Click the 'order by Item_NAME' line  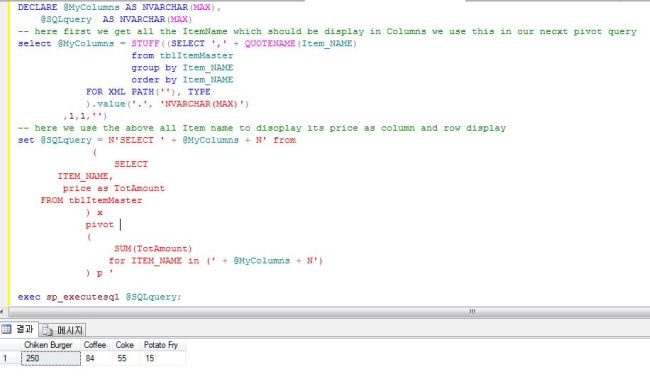pyautogui.click(x=182, y=80)
